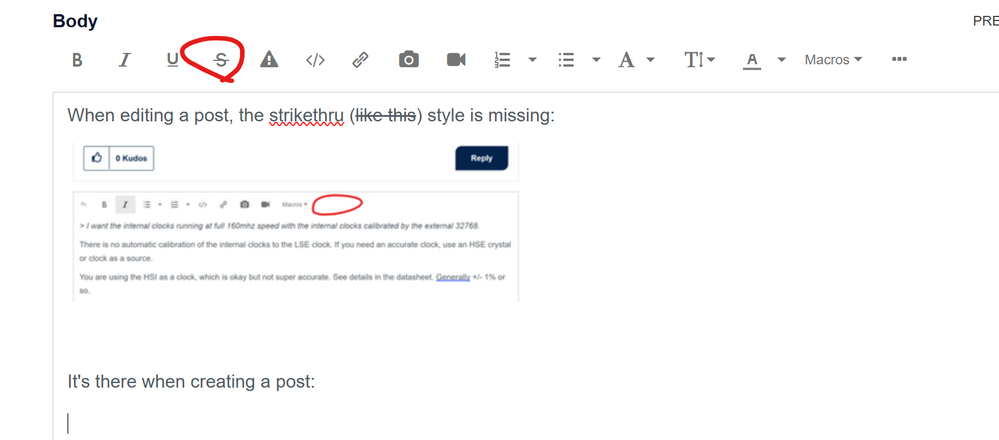Insert photos using the camera icon
Screen dimensions: 999x440
[x=409, y=60]
